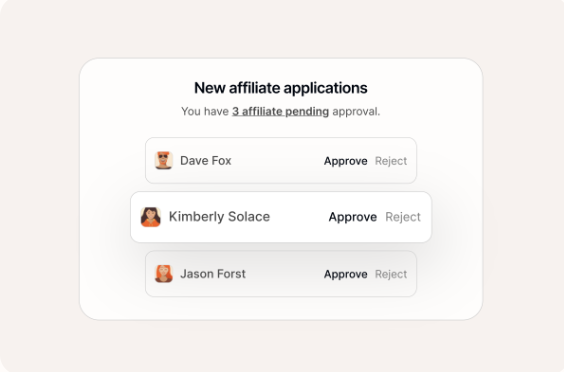This screenshot has height=372, width=564.
Task: Select the Jason Forst name label
Action: coord(213,274)
